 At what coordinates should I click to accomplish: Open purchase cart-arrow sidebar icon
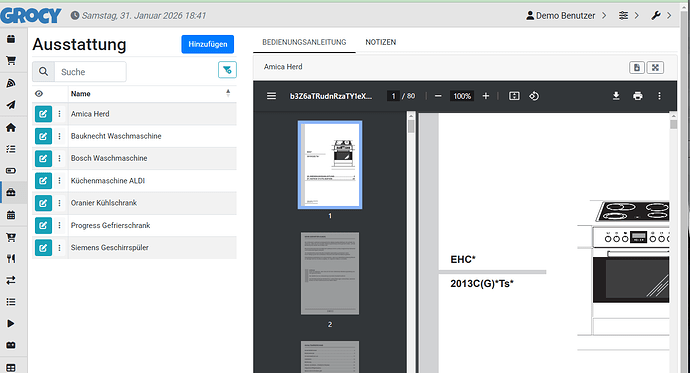11,237
